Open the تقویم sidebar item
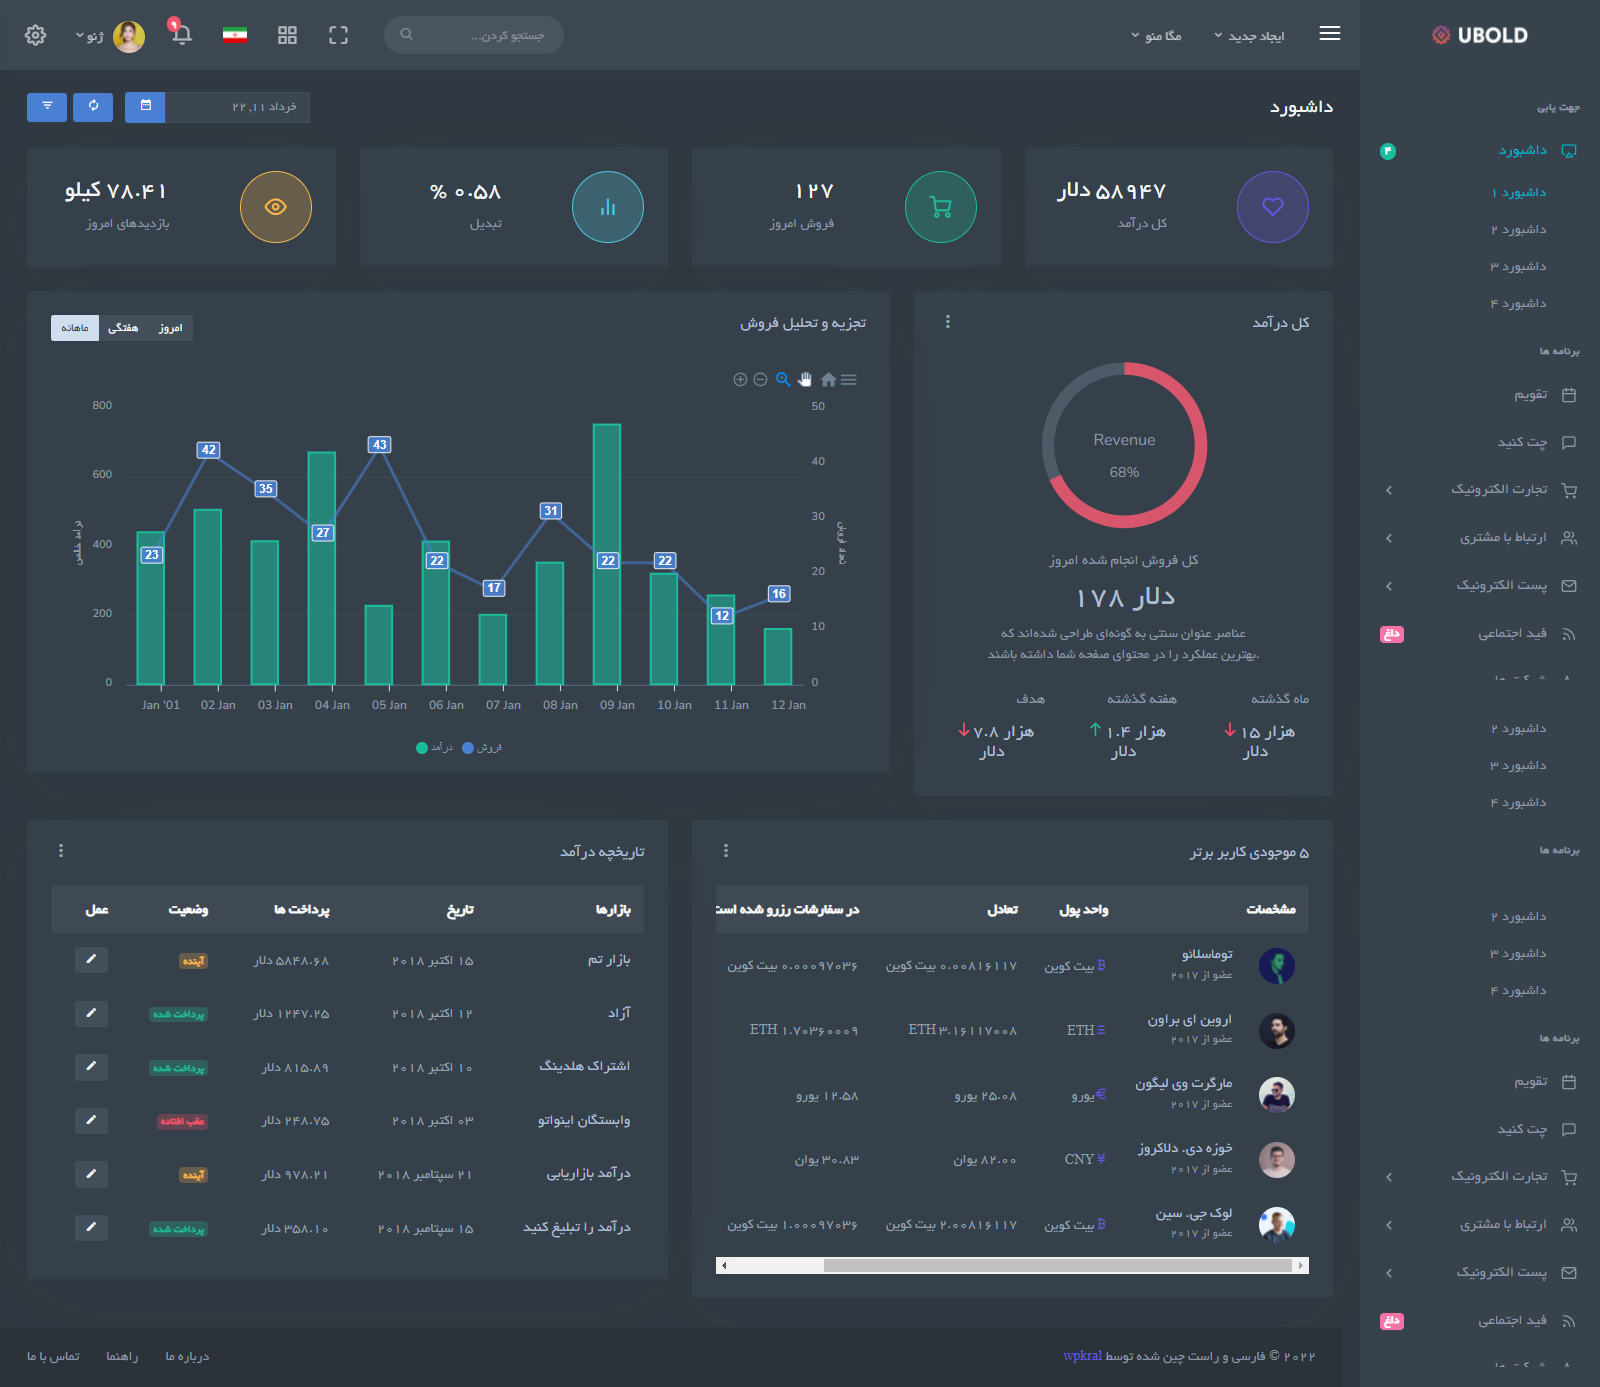The width and height of the screenshot is (1600, 1387). click(1530, 395)
